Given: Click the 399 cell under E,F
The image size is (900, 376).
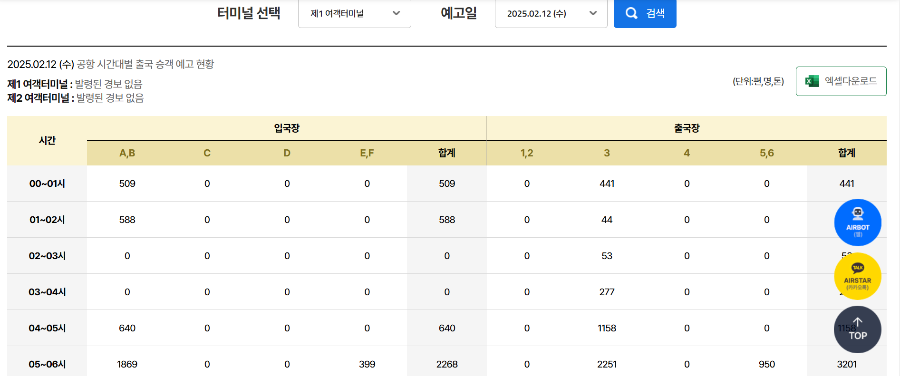Looking at the screenshot, I should pos(367,364).
